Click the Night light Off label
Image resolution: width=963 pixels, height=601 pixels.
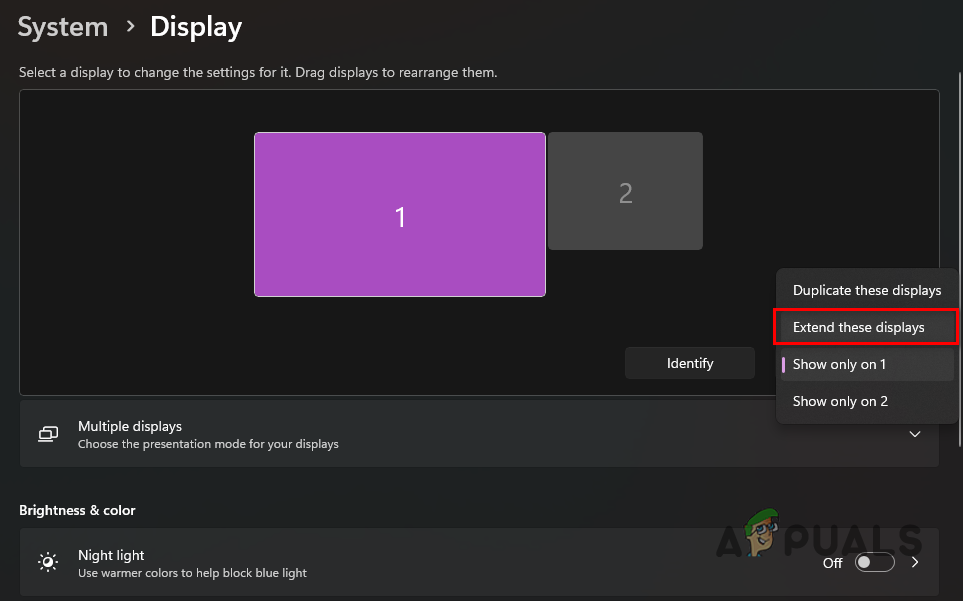pos(832,563)
